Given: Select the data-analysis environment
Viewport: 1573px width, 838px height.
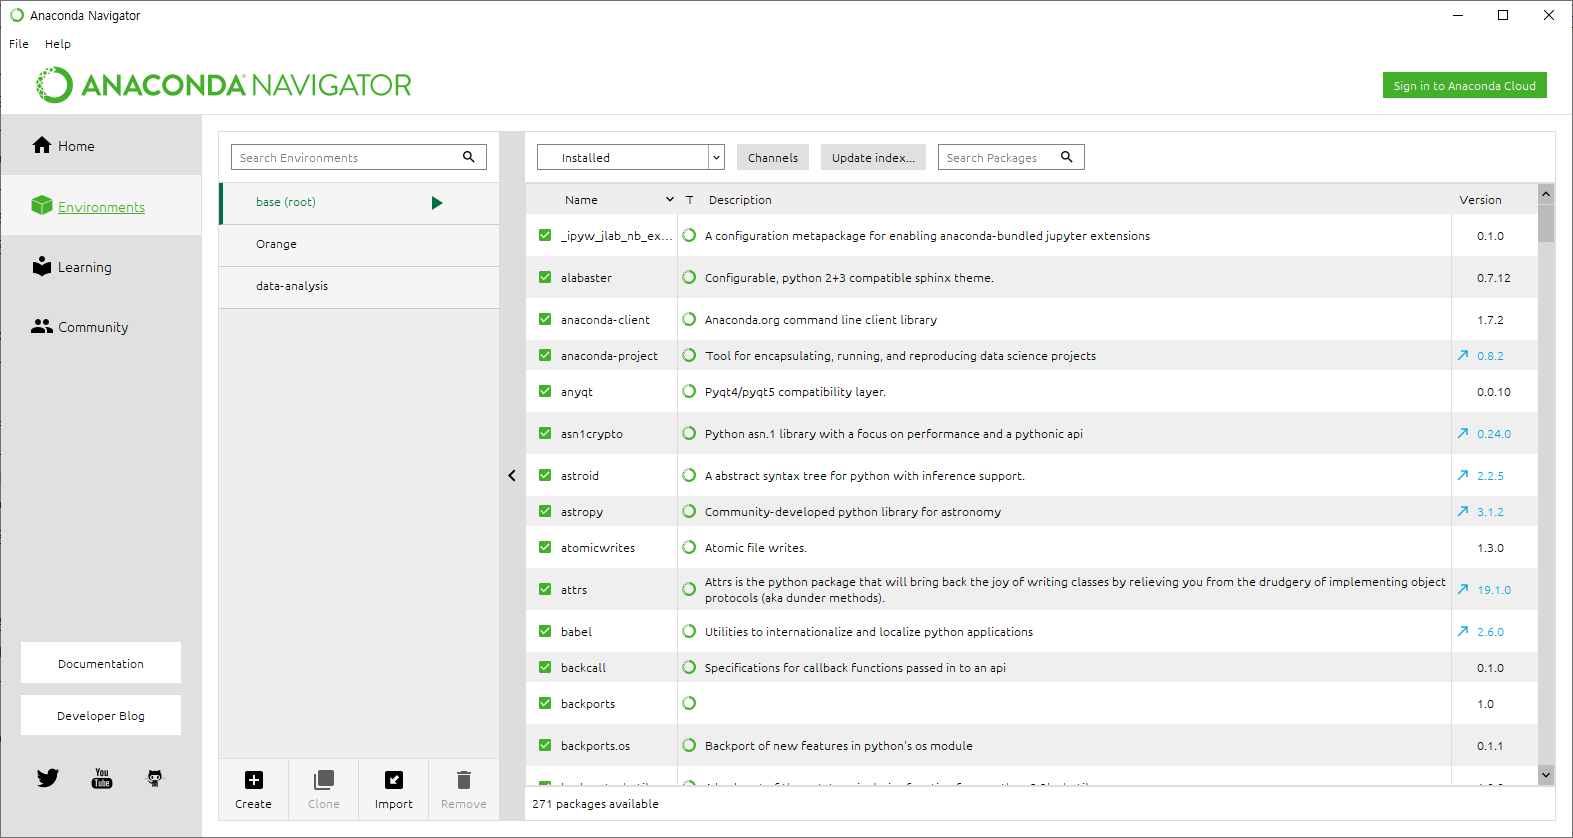Looking at the screenshot, I should coord(359,286).
